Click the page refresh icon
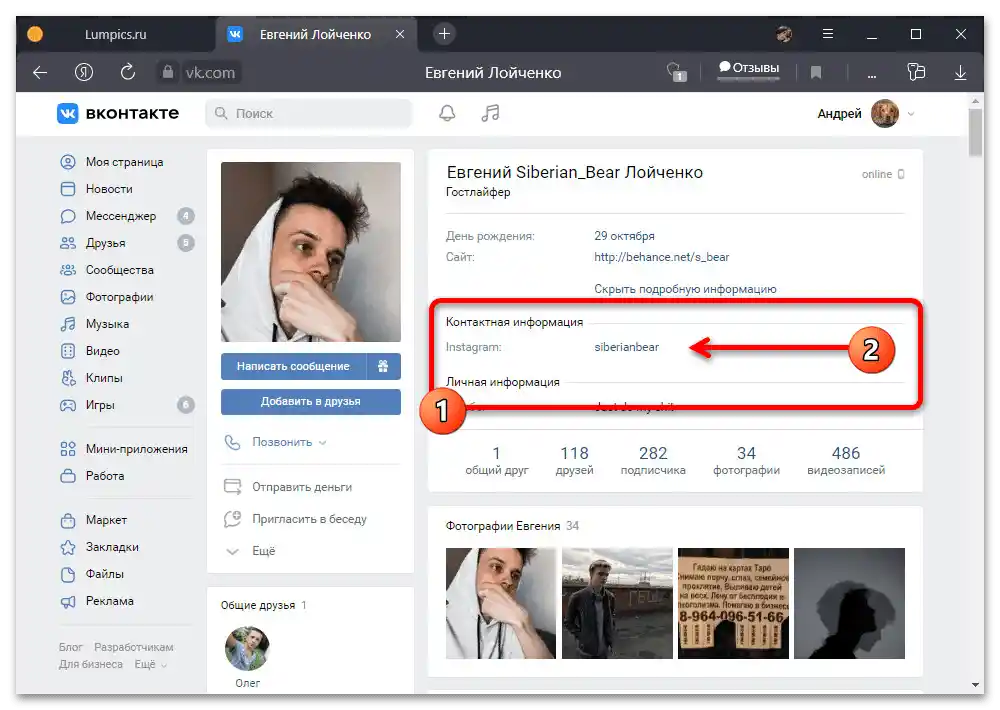1000x710 pixels. pyautogui.click(x=128, y=72)
